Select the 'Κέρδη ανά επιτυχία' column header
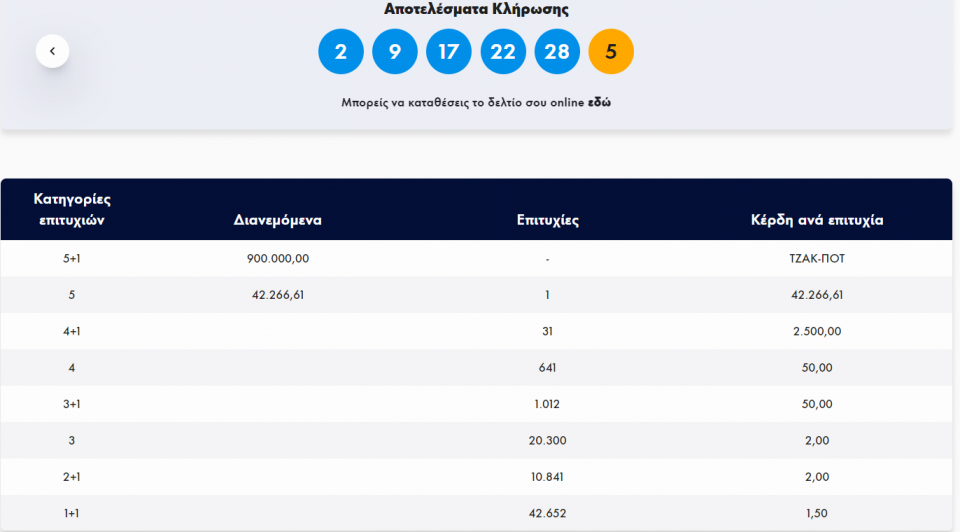Screen dimensions: 960x532 (x=817, y=220)
